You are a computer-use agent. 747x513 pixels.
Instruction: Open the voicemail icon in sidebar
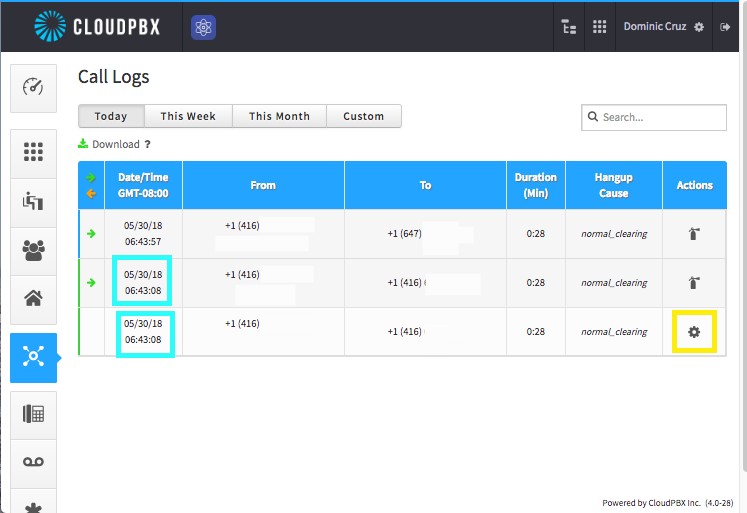pos(33,462)
